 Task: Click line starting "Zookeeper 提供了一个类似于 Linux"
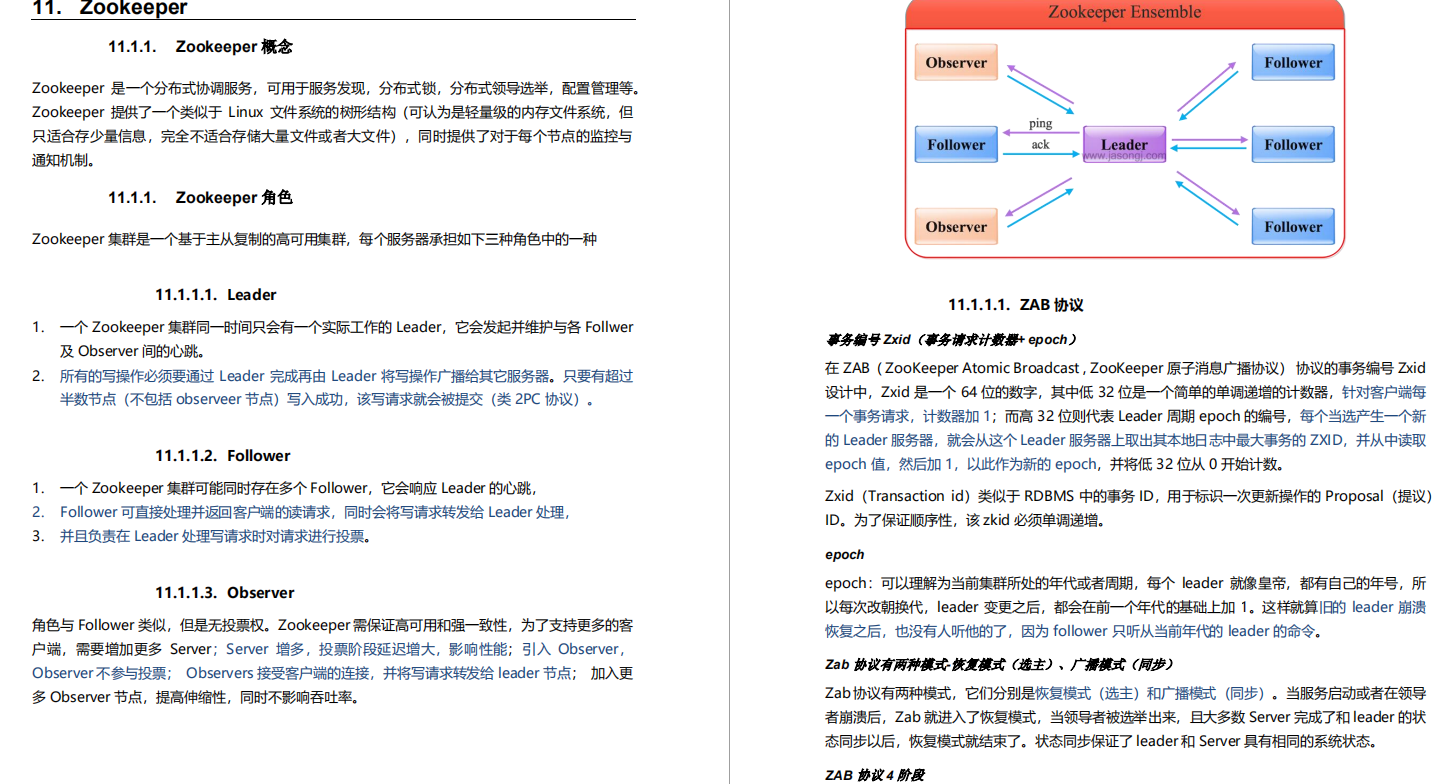(333, 112)
